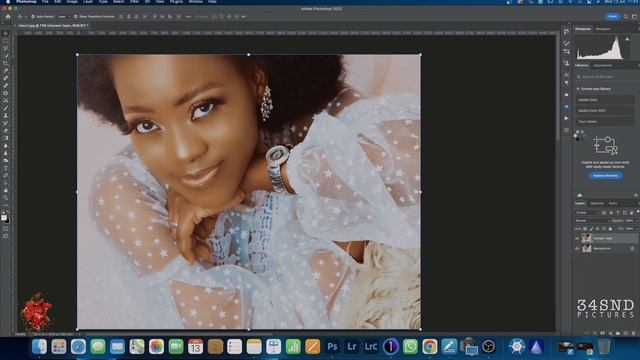640x360 pixels.
Task: Open Lightroom Classic (LrC) in Dock
Action: (371, 347)
